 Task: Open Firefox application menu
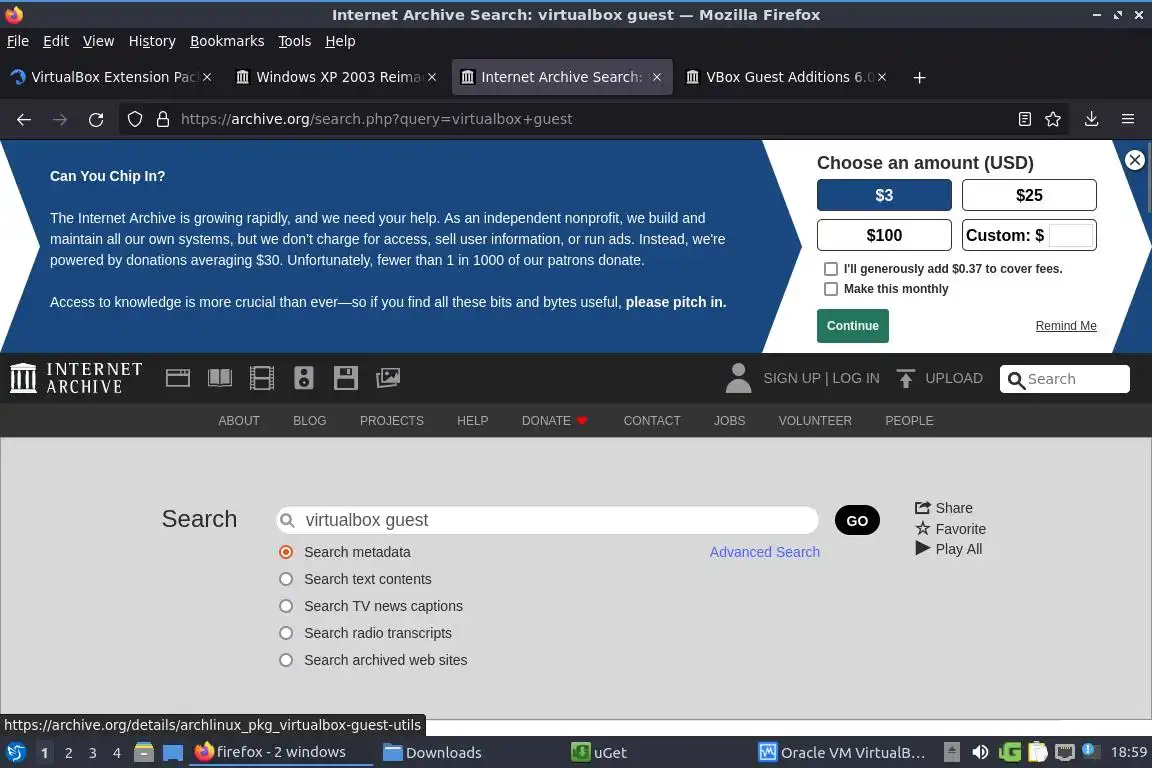[1128, 119]
